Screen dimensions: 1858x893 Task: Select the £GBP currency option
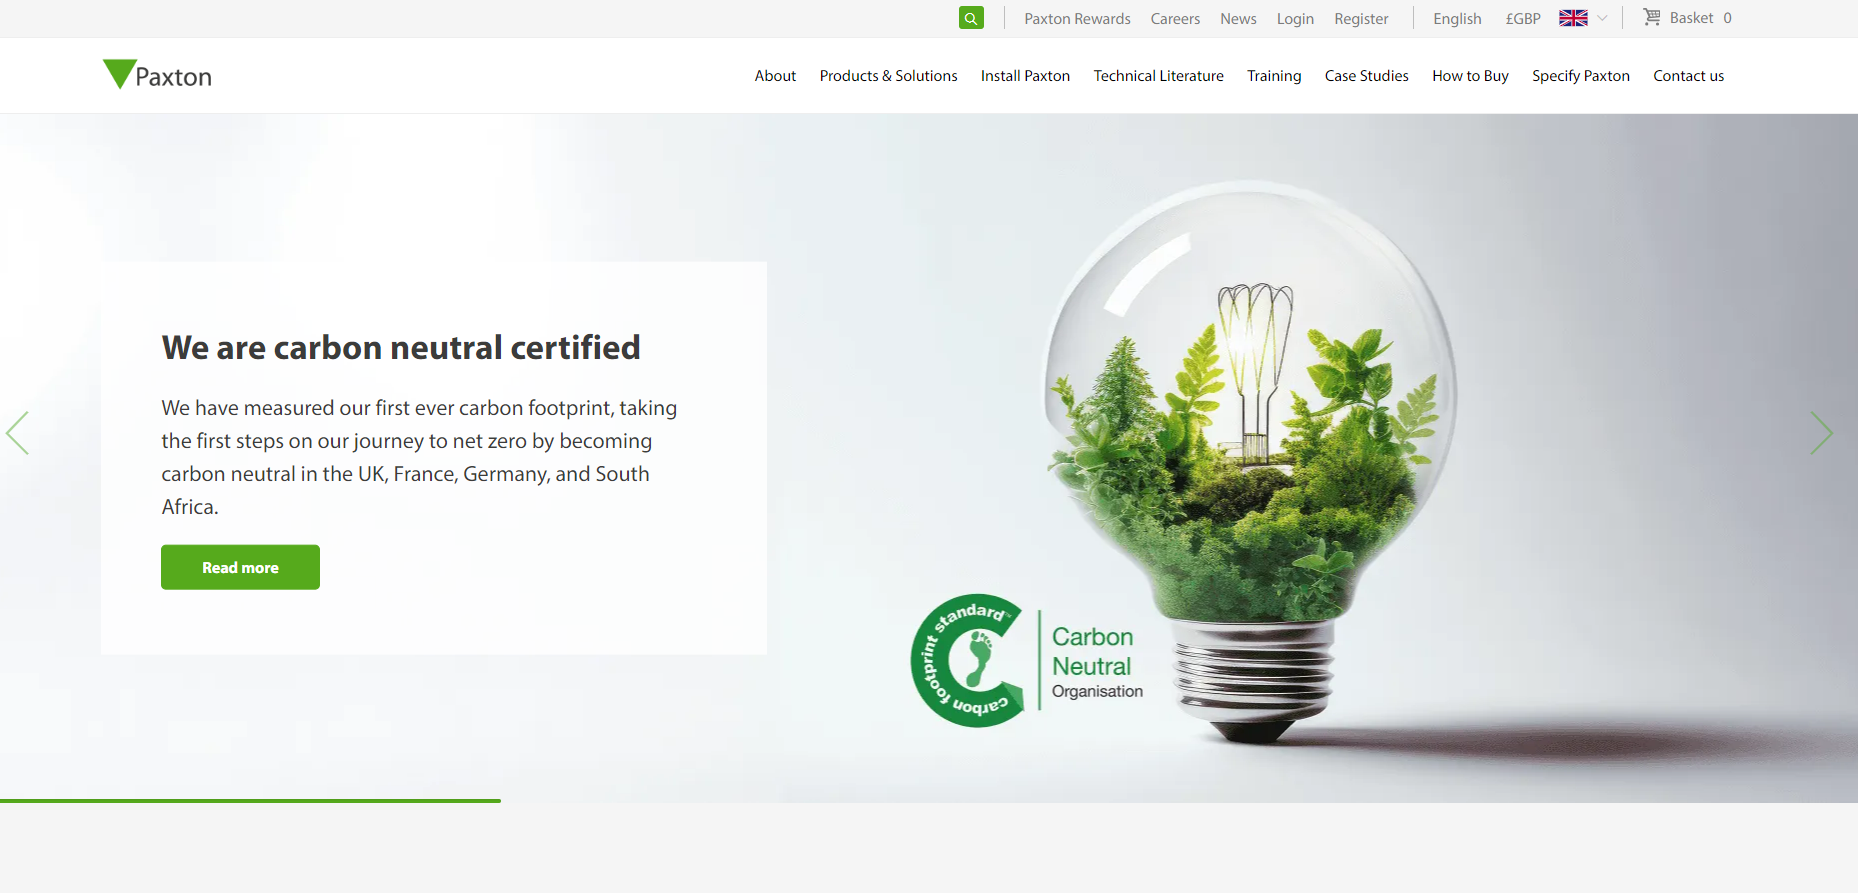1522,18
